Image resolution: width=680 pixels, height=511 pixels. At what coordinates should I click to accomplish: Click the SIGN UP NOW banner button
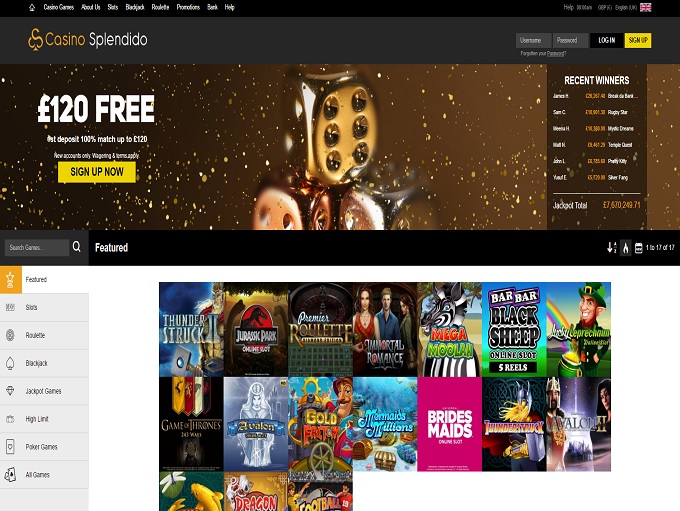pos(97,172)
